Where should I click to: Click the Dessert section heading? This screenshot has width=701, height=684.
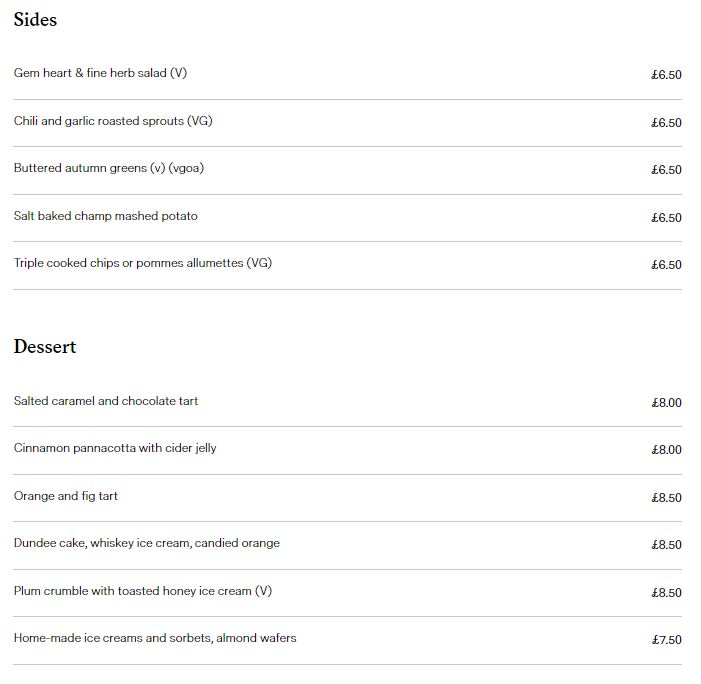tap(45, 347)
